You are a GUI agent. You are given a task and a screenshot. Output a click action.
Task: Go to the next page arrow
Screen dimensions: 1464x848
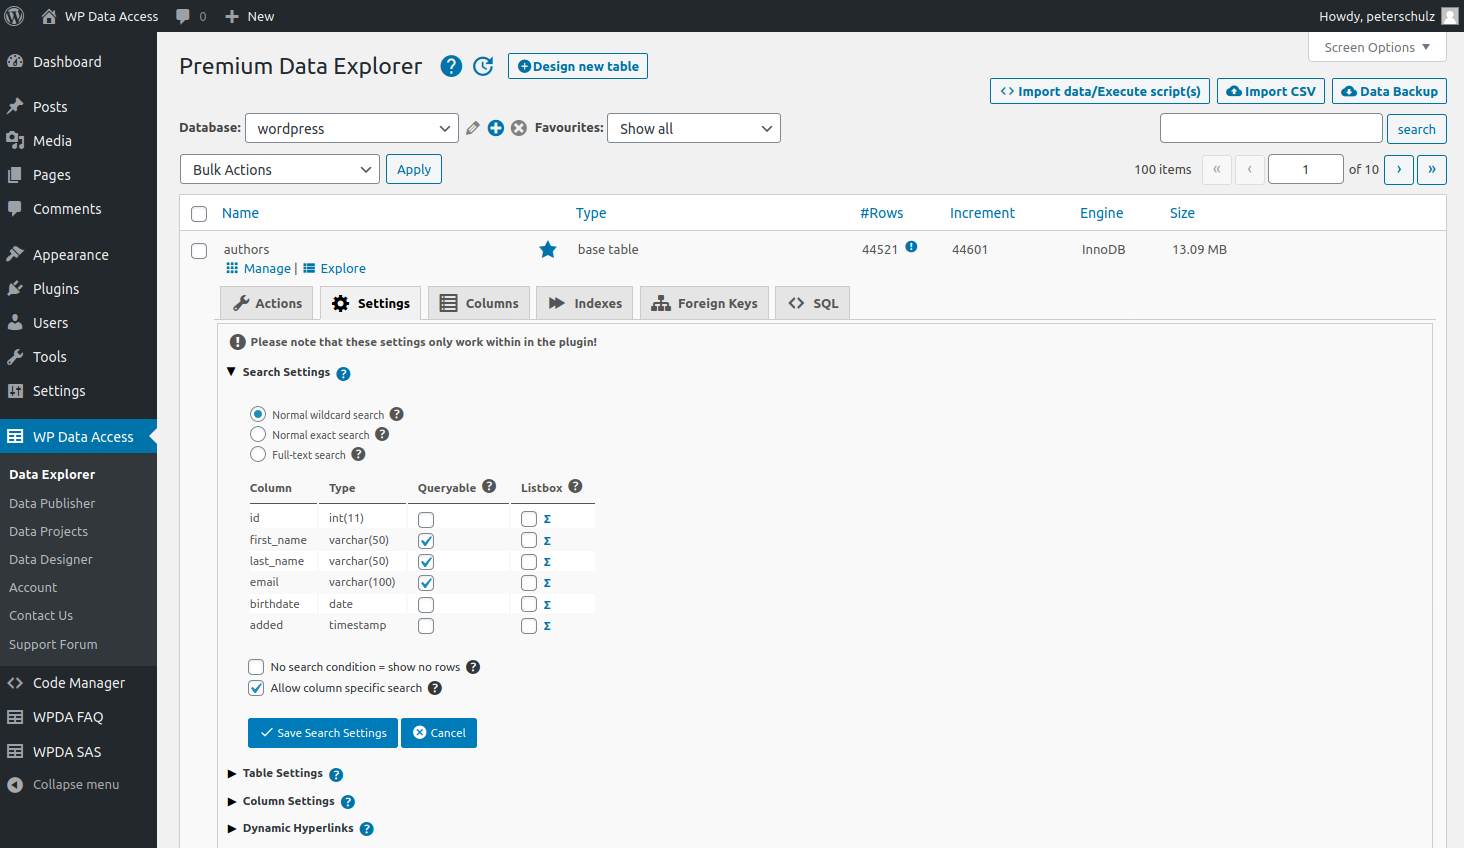(x=1399, y=169)
